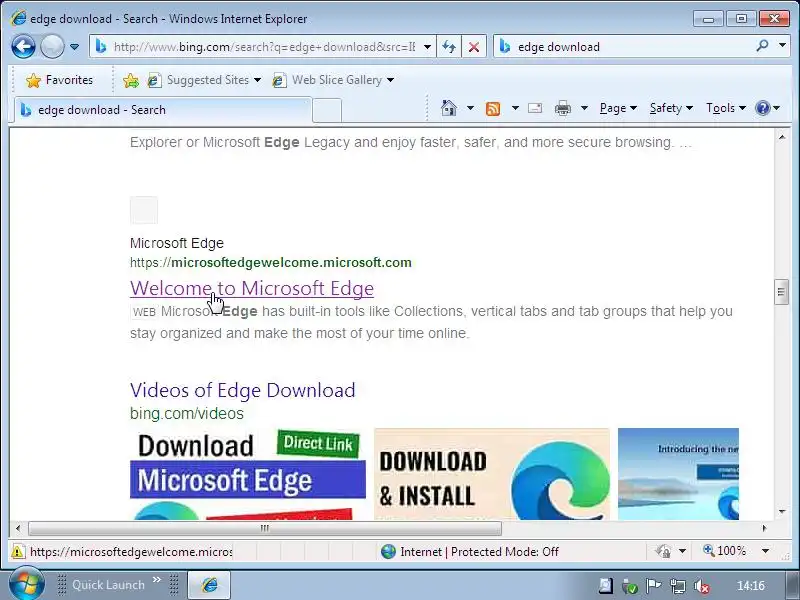Image resolution: width=800 pixels, height=600 pixels.
Task: Click the status bar warning icon
Action: [x=18, y=552]
